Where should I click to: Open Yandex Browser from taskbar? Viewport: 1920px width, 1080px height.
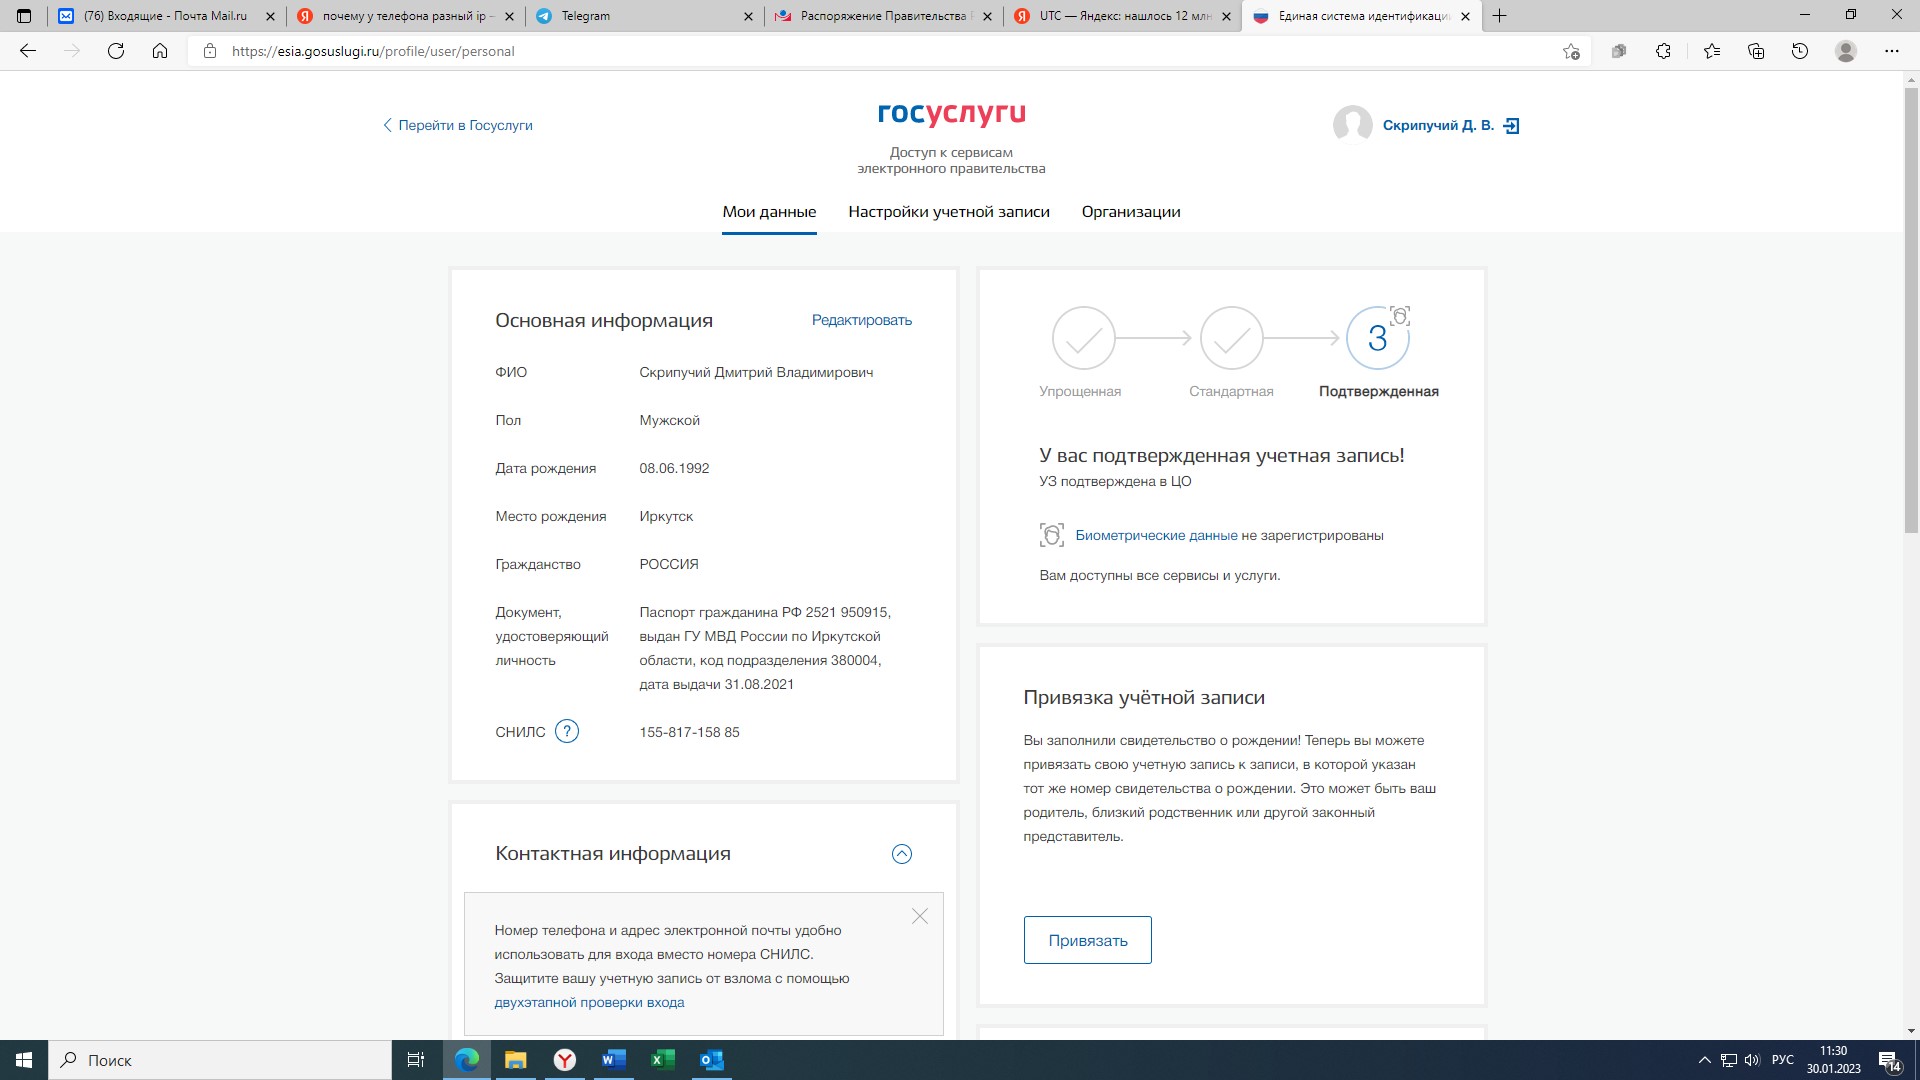565,1060
